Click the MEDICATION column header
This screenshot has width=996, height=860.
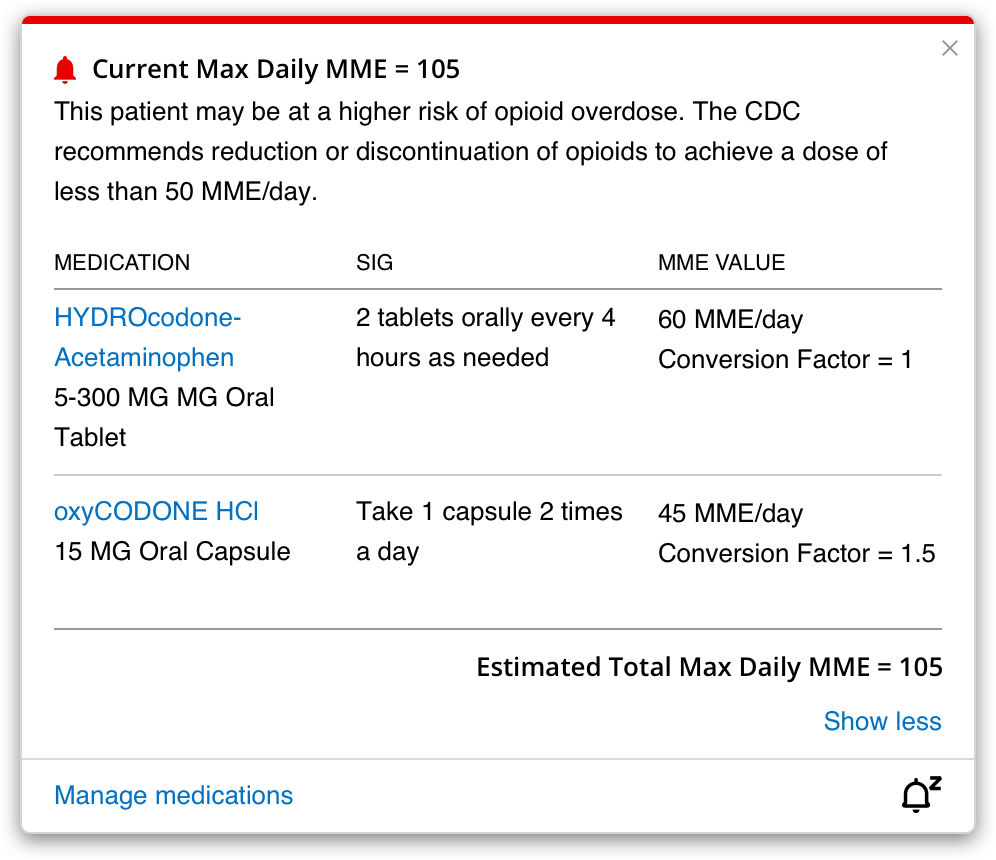coord(122,262)
